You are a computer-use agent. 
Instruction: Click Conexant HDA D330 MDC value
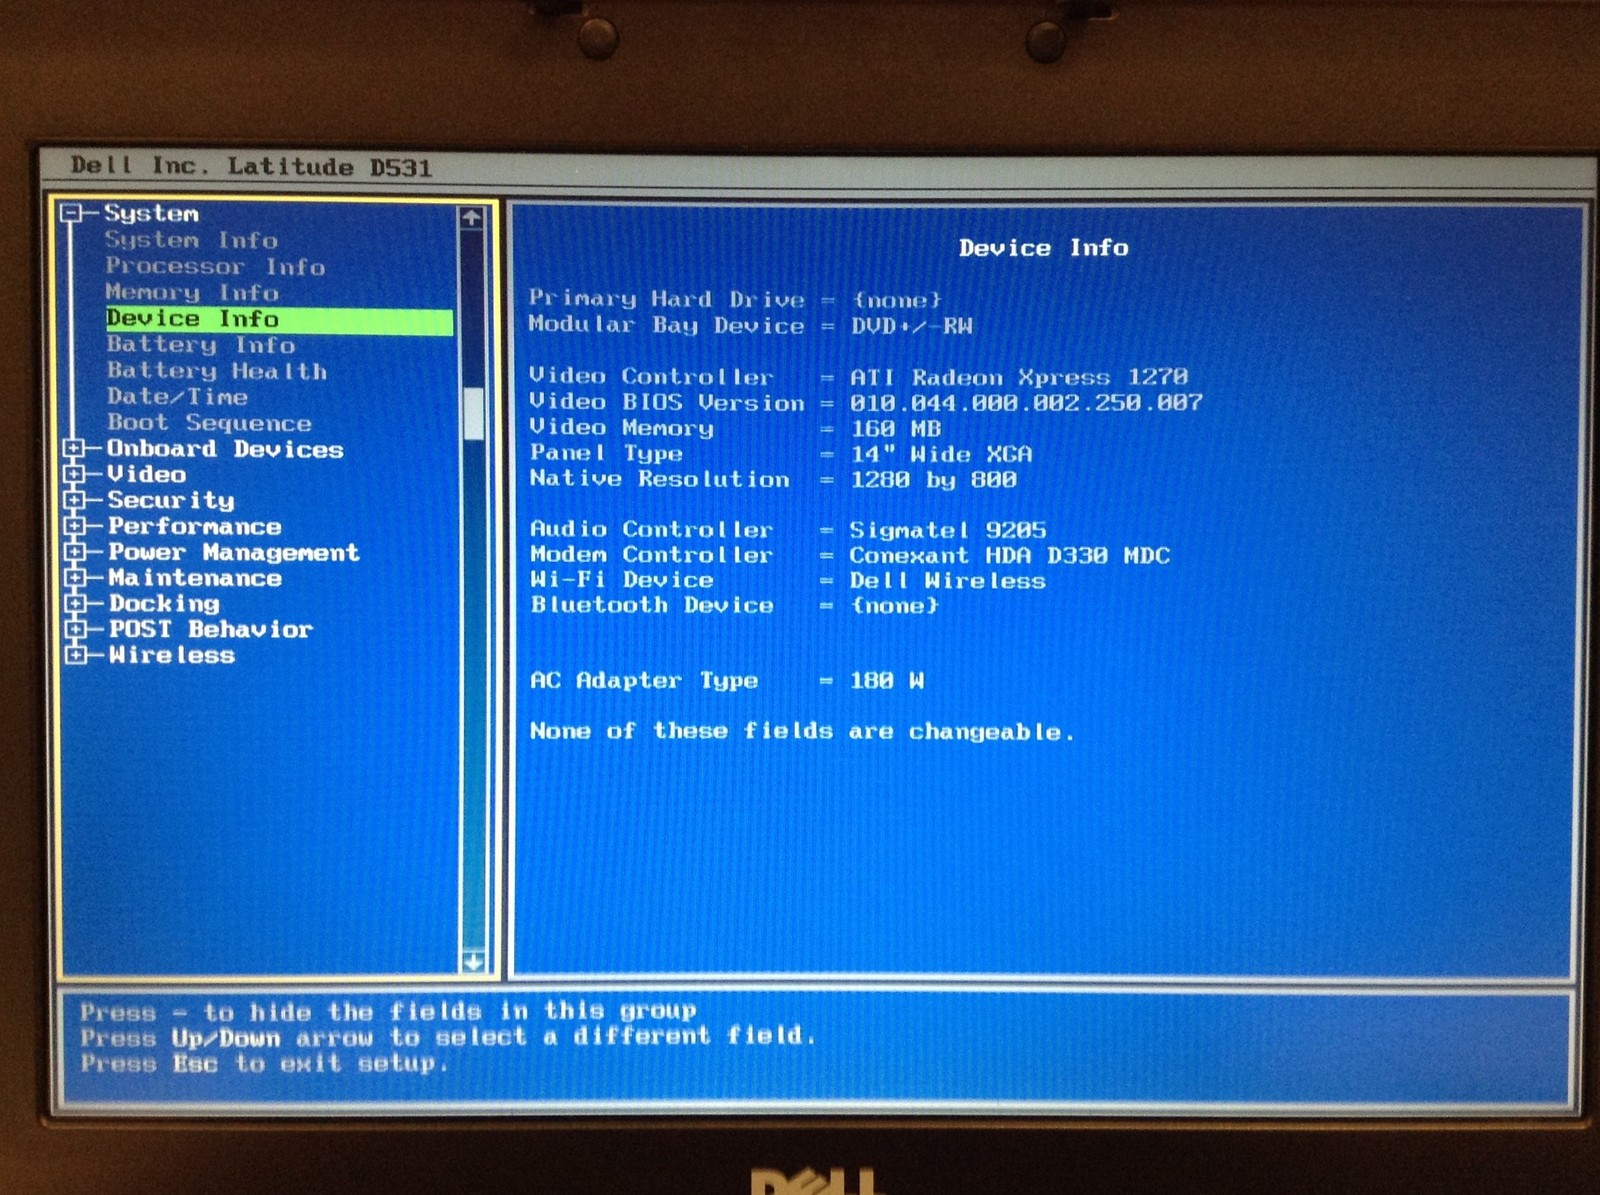pyautogui.click(x=1009, y=555)
